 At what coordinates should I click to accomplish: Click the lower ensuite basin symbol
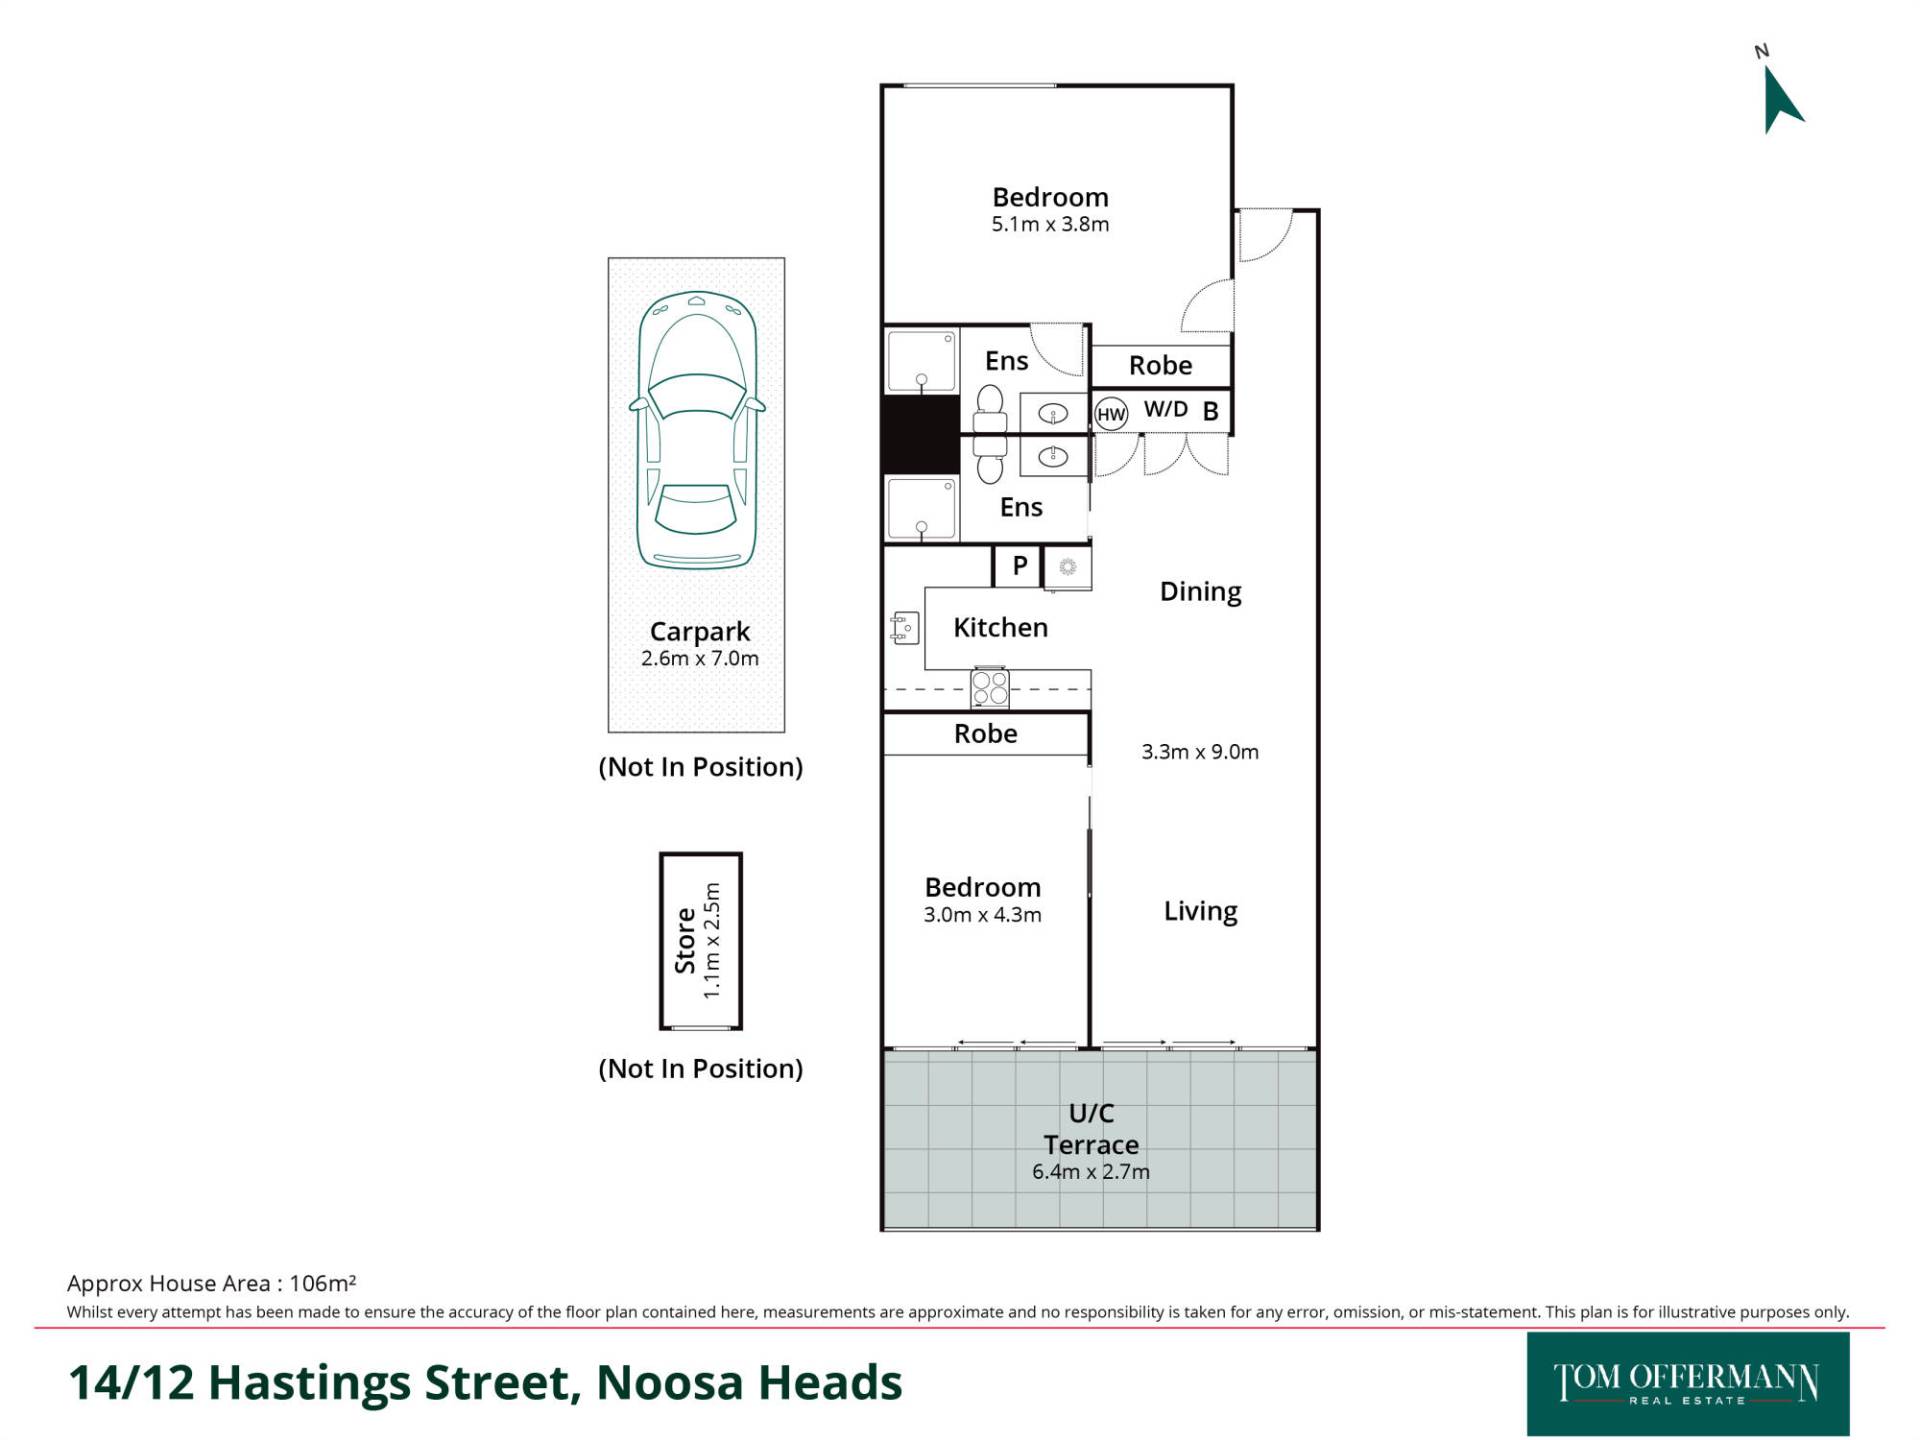tap(1052, 457)
